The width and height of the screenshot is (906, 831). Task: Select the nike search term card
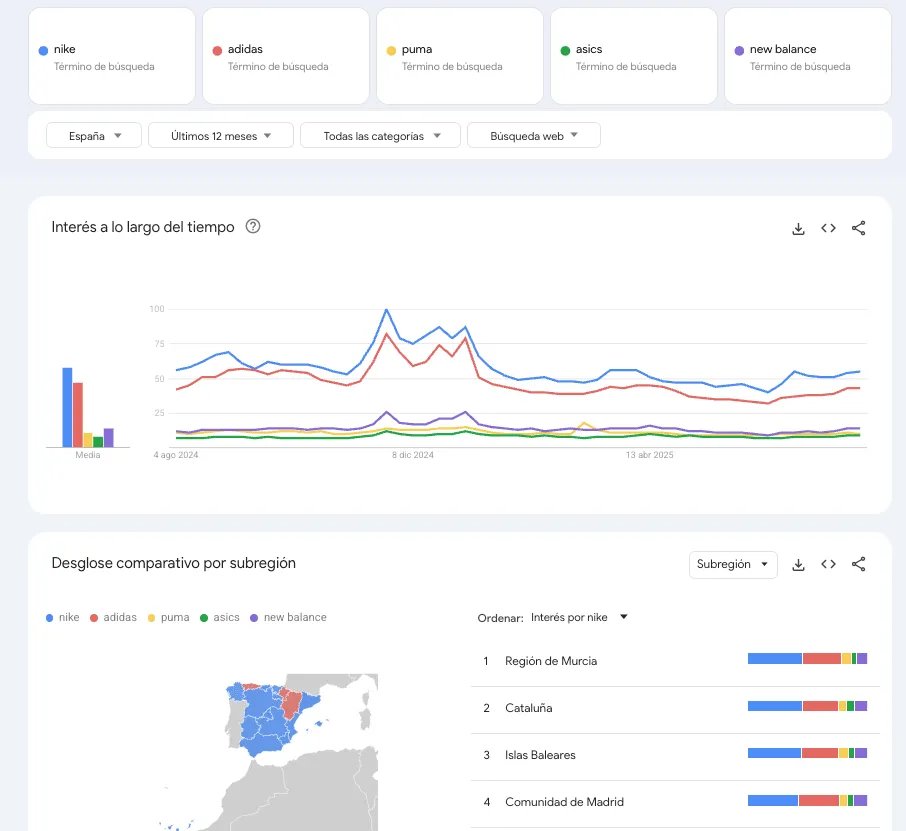pos(112,56)
